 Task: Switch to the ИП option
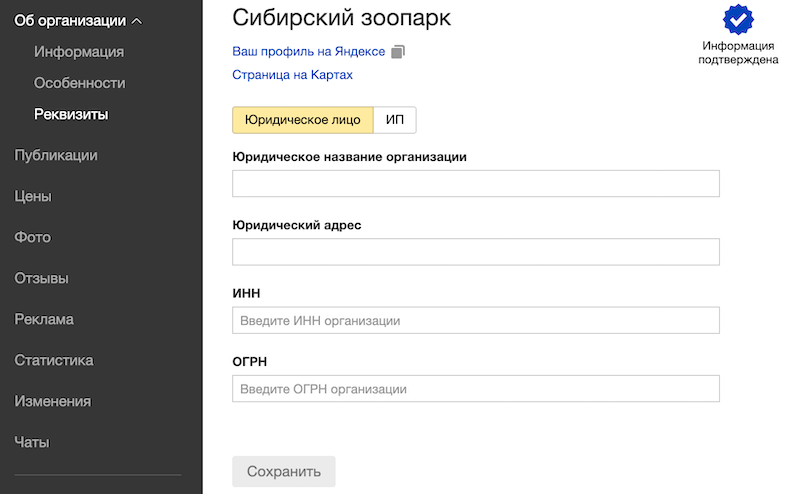pos(395,120)
